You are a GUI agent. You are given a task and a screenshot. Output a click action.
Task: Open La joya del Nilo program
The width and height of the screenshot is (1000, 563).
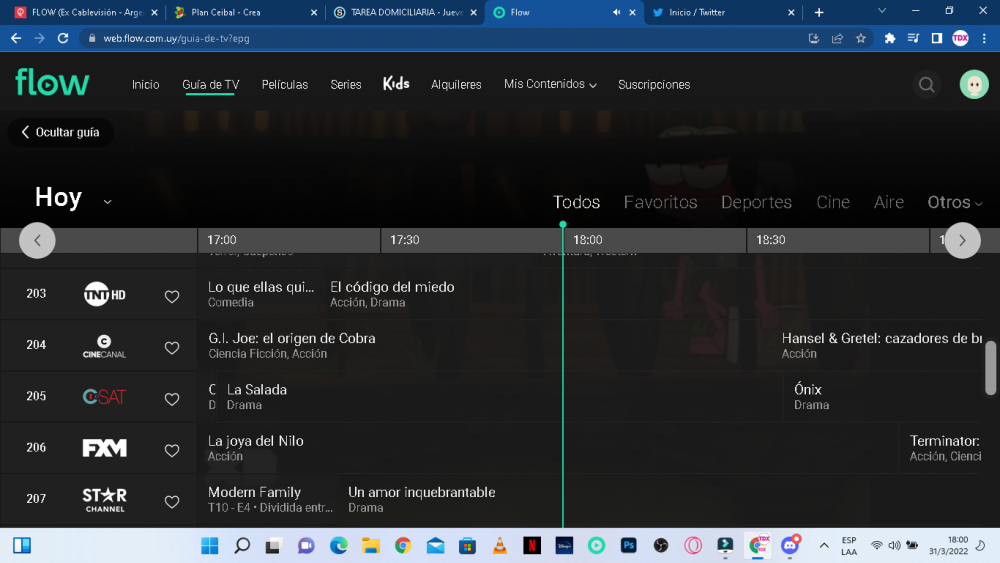[256, 441]
